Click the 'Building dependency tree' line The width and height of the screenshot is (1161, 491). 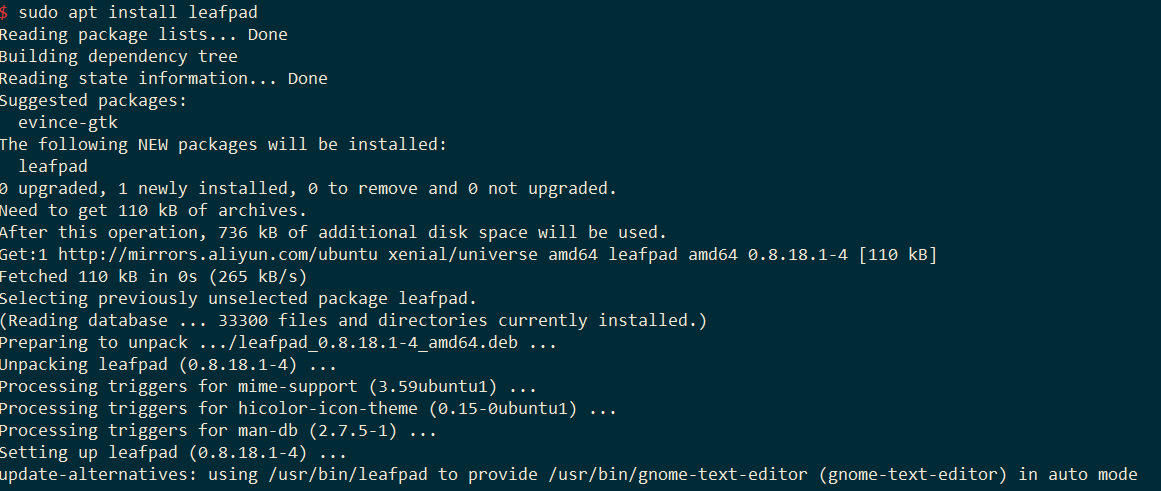[118, 56]
